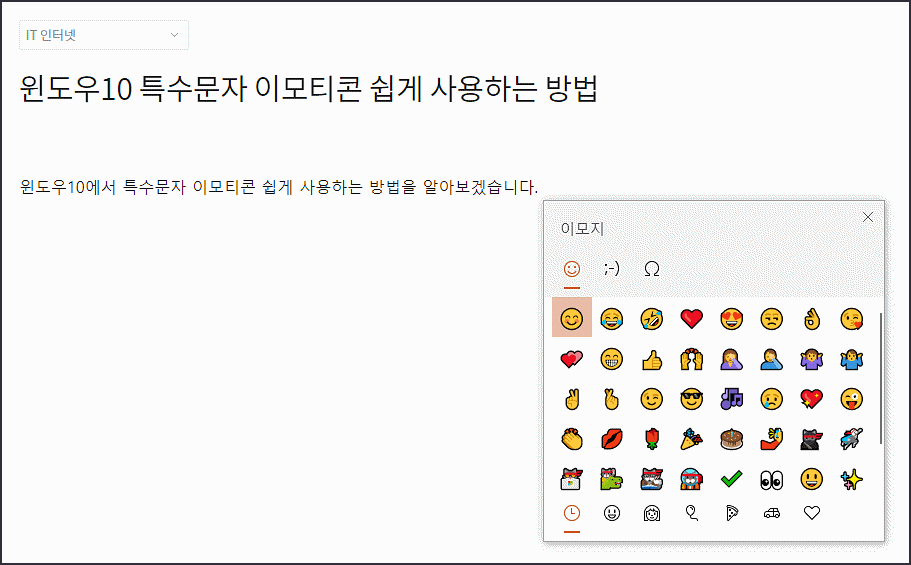Pick the clapping hands emoji
911x565 pixels.
point(572,439)
